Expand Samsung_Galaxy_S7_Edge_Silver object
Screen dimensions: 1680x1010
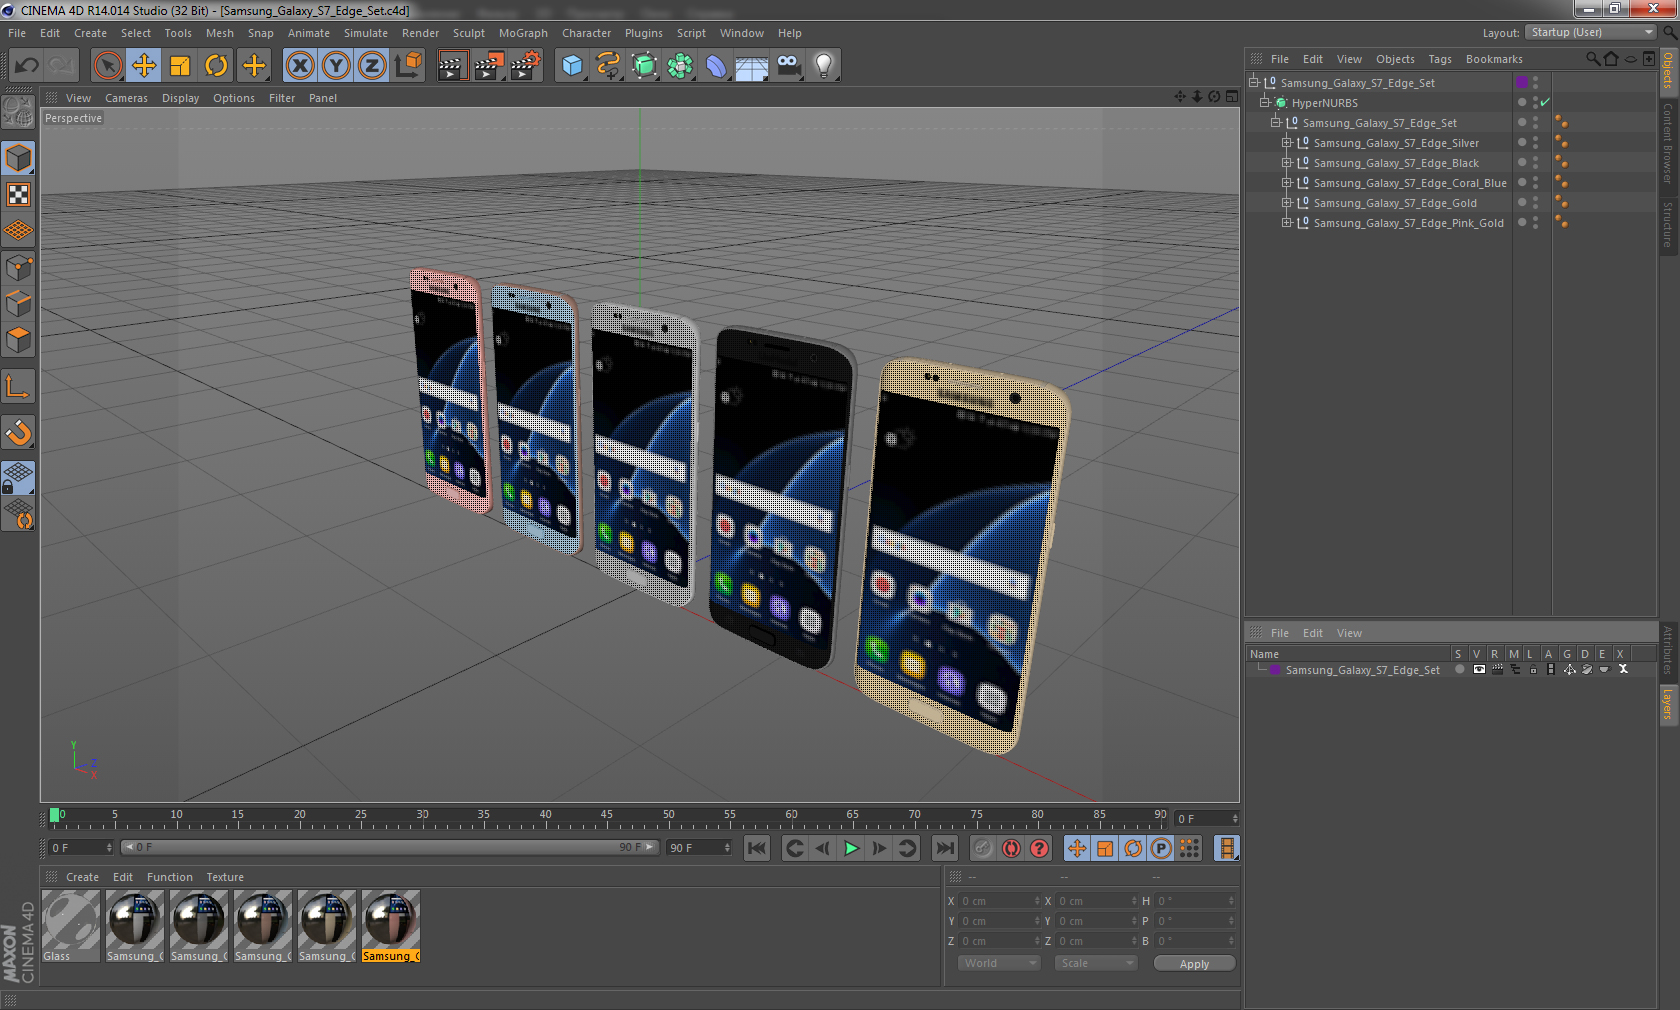tap(1287, 143)
